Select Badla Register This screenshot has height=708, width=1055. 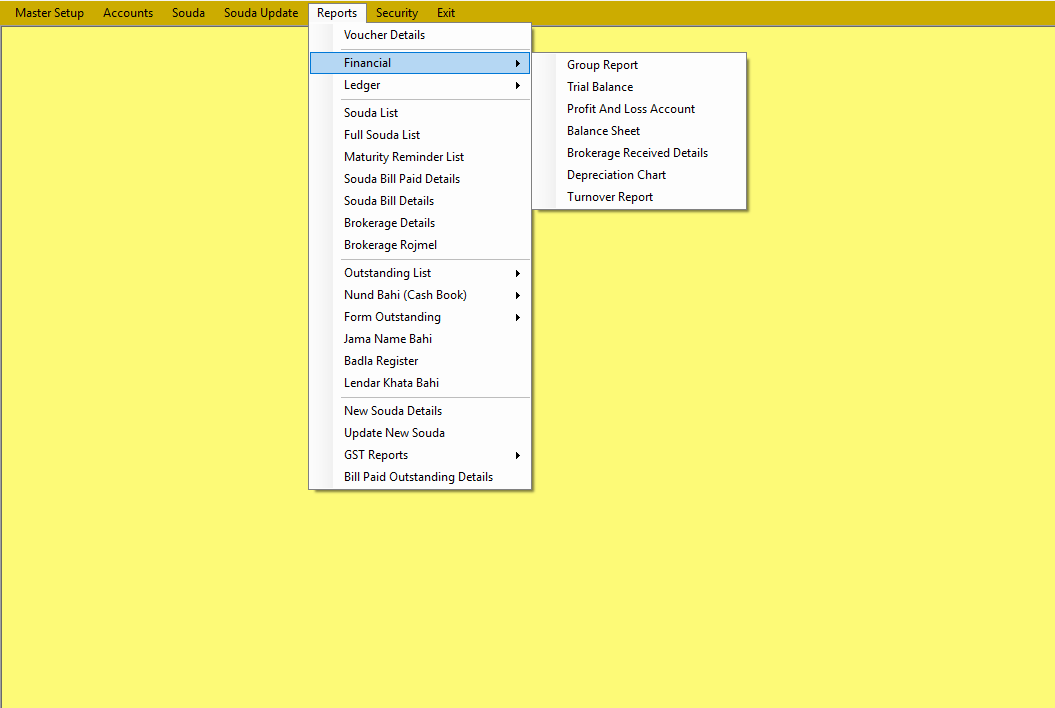pos(420,361)
